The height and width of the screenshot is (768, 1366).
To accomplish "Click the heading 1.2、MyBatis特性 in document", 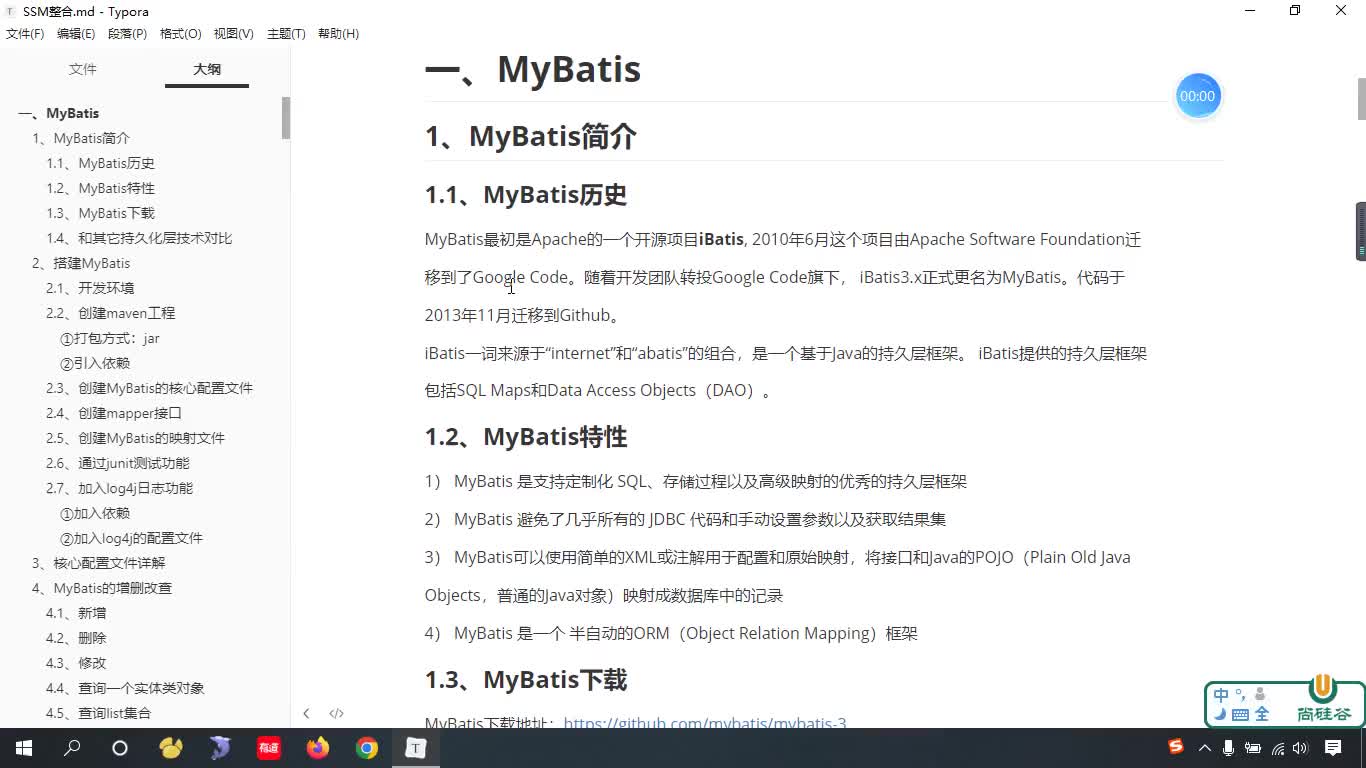I will [x=526, y=437].
